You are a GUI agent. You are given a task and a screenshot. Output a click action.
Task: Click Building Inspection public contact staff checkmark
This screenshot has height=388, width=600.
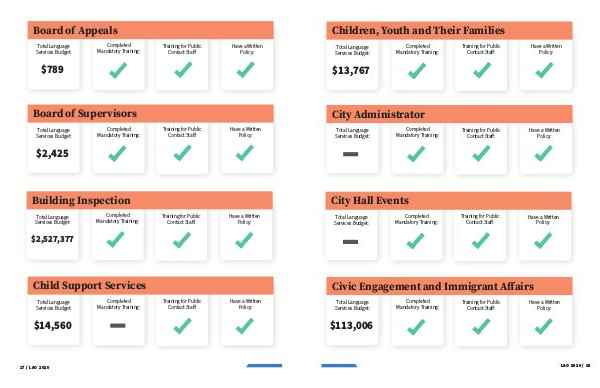tap(182, 240)
